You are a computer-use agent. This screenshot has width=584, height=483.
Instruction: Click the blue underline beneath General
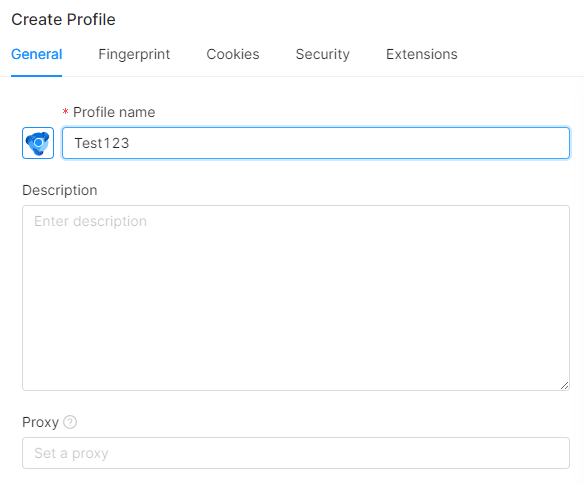36,76
